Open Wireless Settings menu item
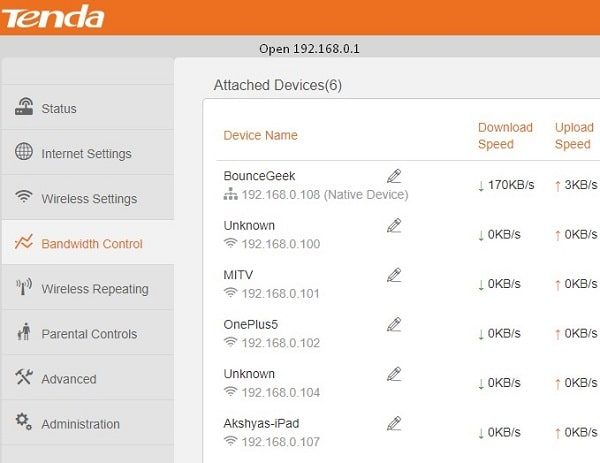The image size is (600, 463). [89, 199]
